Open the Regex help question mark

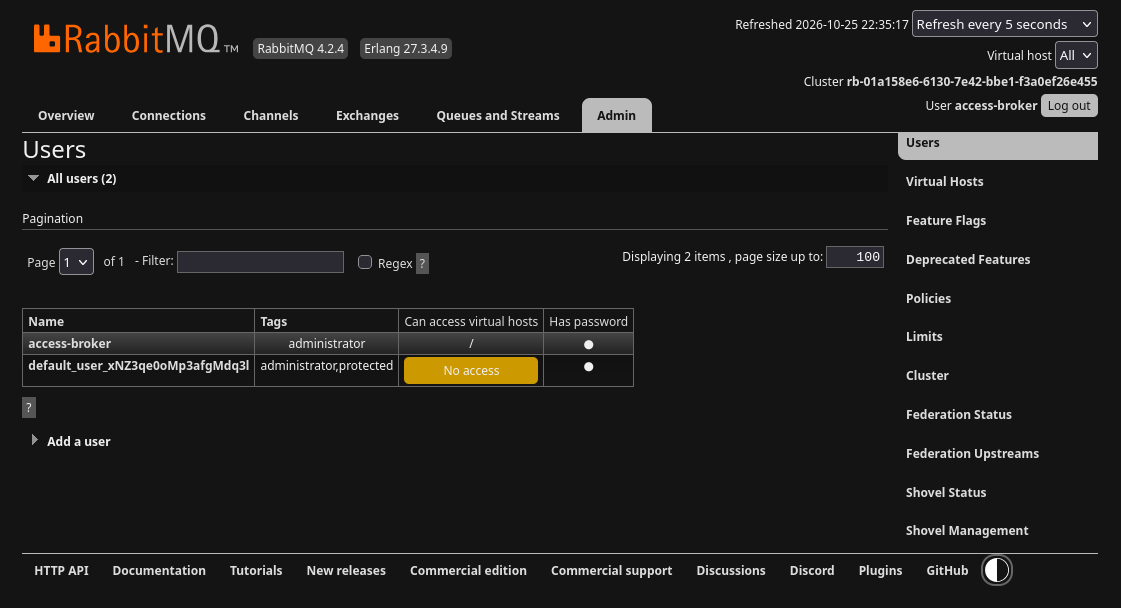423,263
